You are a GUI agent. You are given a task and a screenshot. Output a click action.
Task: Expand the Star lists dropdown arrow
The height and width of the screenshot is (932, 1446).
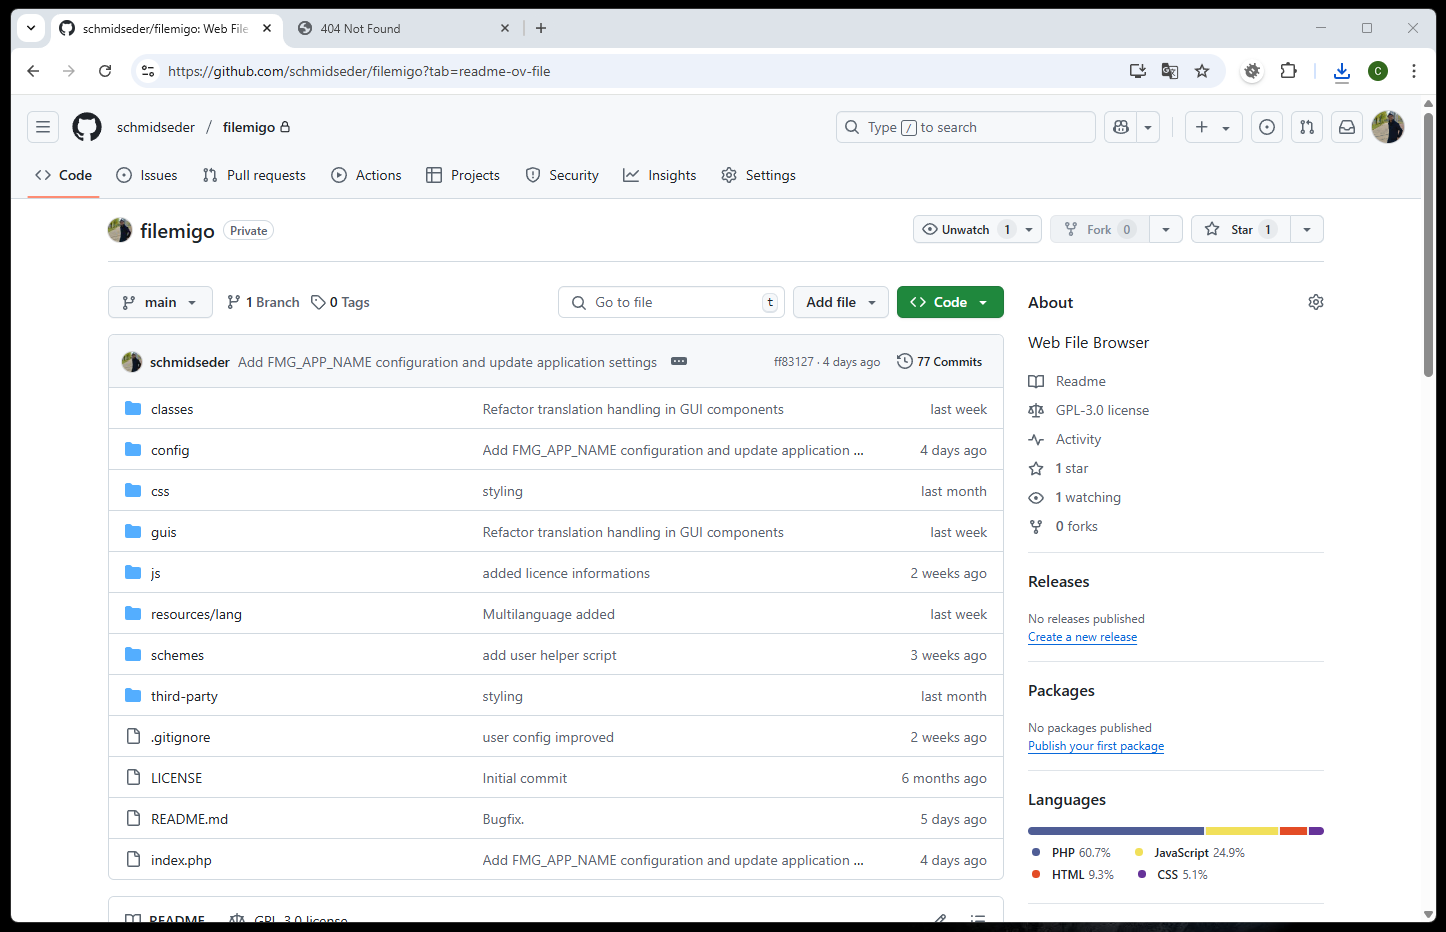click(x=1307, y=229)
